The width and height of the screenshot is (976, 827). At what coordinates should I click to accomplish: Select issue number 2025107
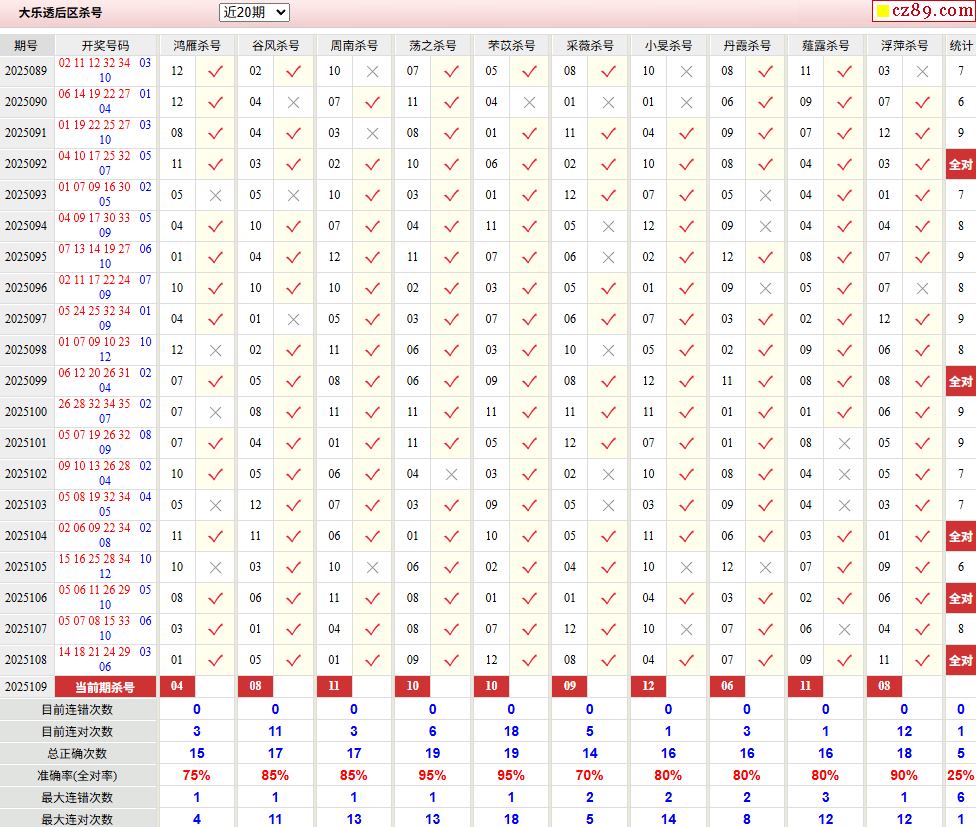point(26,629)
